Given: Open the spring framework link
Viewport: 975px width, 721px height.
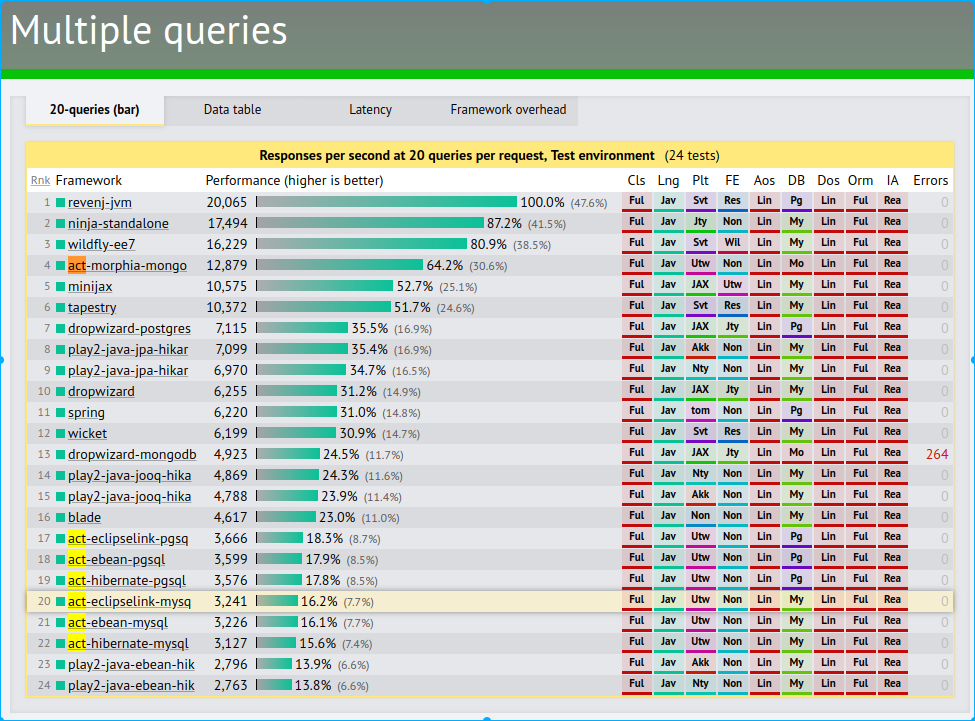Looking at the screenshot, I should click(86, 413).
